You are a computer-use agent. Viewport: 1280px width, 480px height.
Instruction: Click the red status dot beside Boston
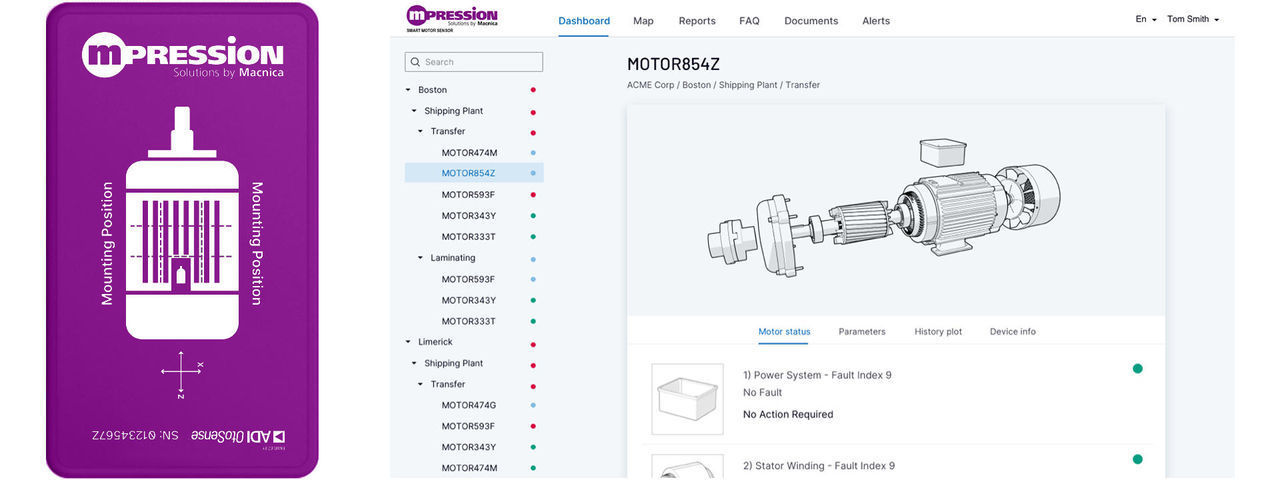click(x=533, y=90)
